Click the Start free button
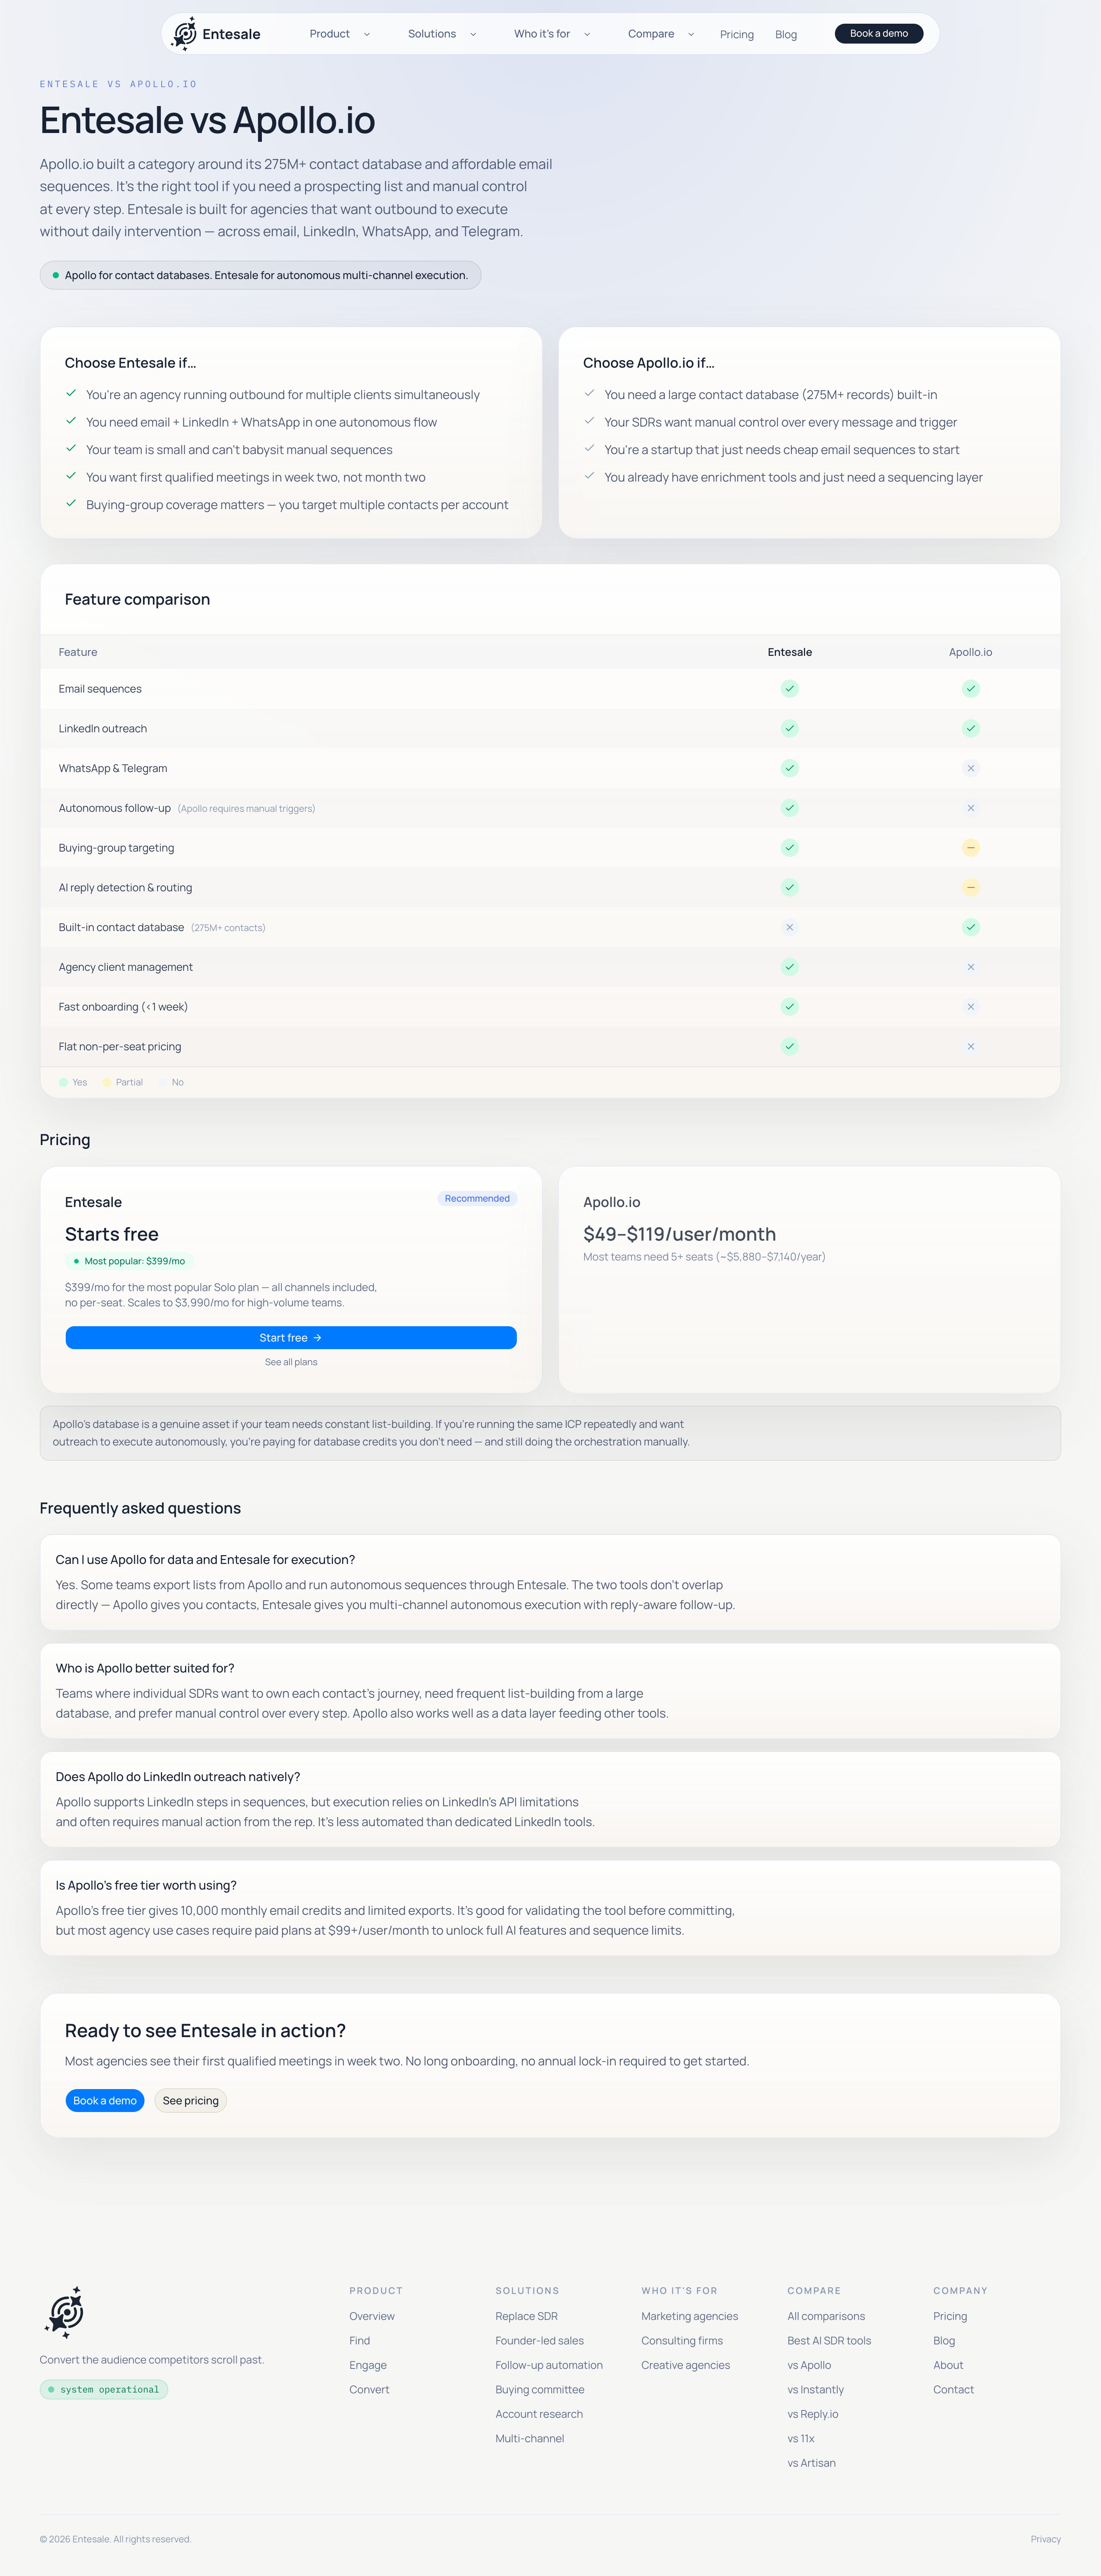The image size is (1101, 2576). 291,1337
